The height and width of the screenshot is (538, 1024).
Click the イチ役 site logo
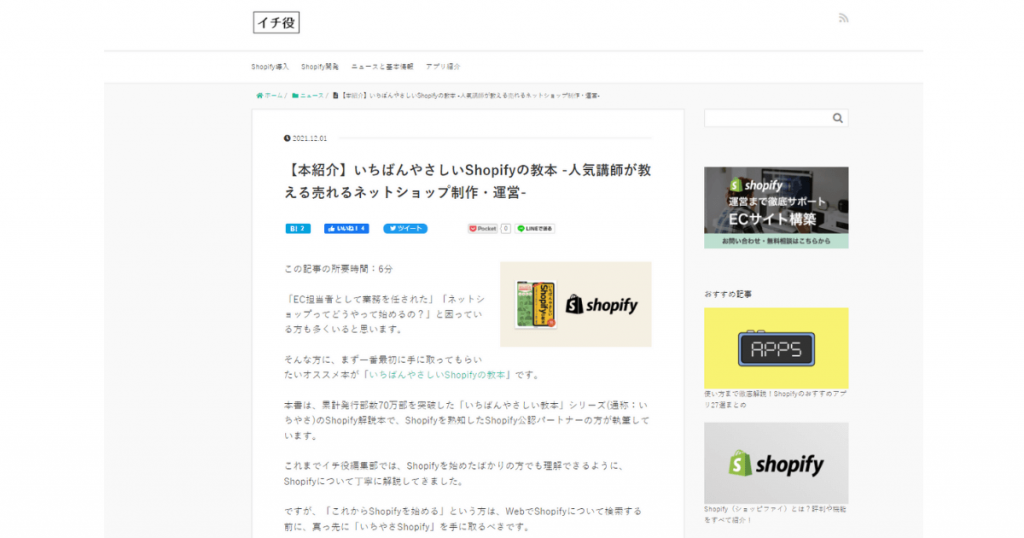[x=276, y=23]
